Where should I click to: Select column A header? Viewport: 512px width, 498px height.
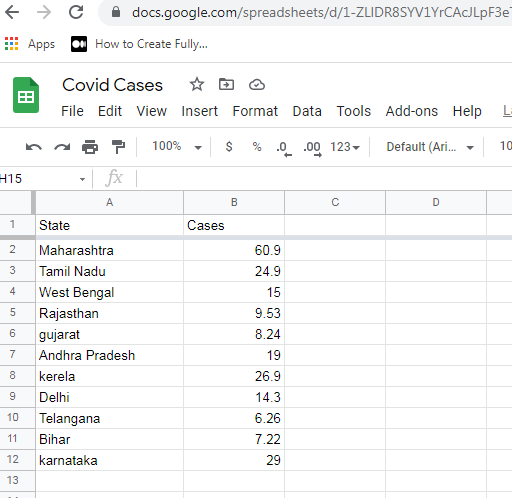pos(109,202)
